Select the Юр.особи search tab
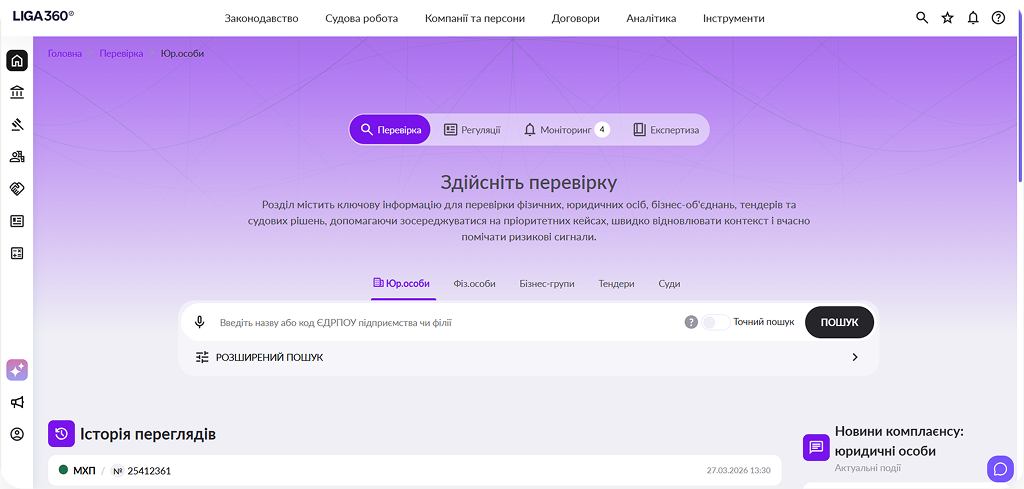This screenshot has width=1024, height=489. pyautogui.click(x=402, y=284)
